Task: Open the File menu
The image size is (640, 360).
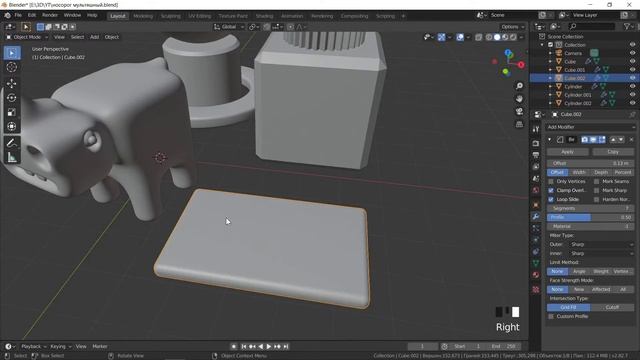Action: click(x=18, y=15)
